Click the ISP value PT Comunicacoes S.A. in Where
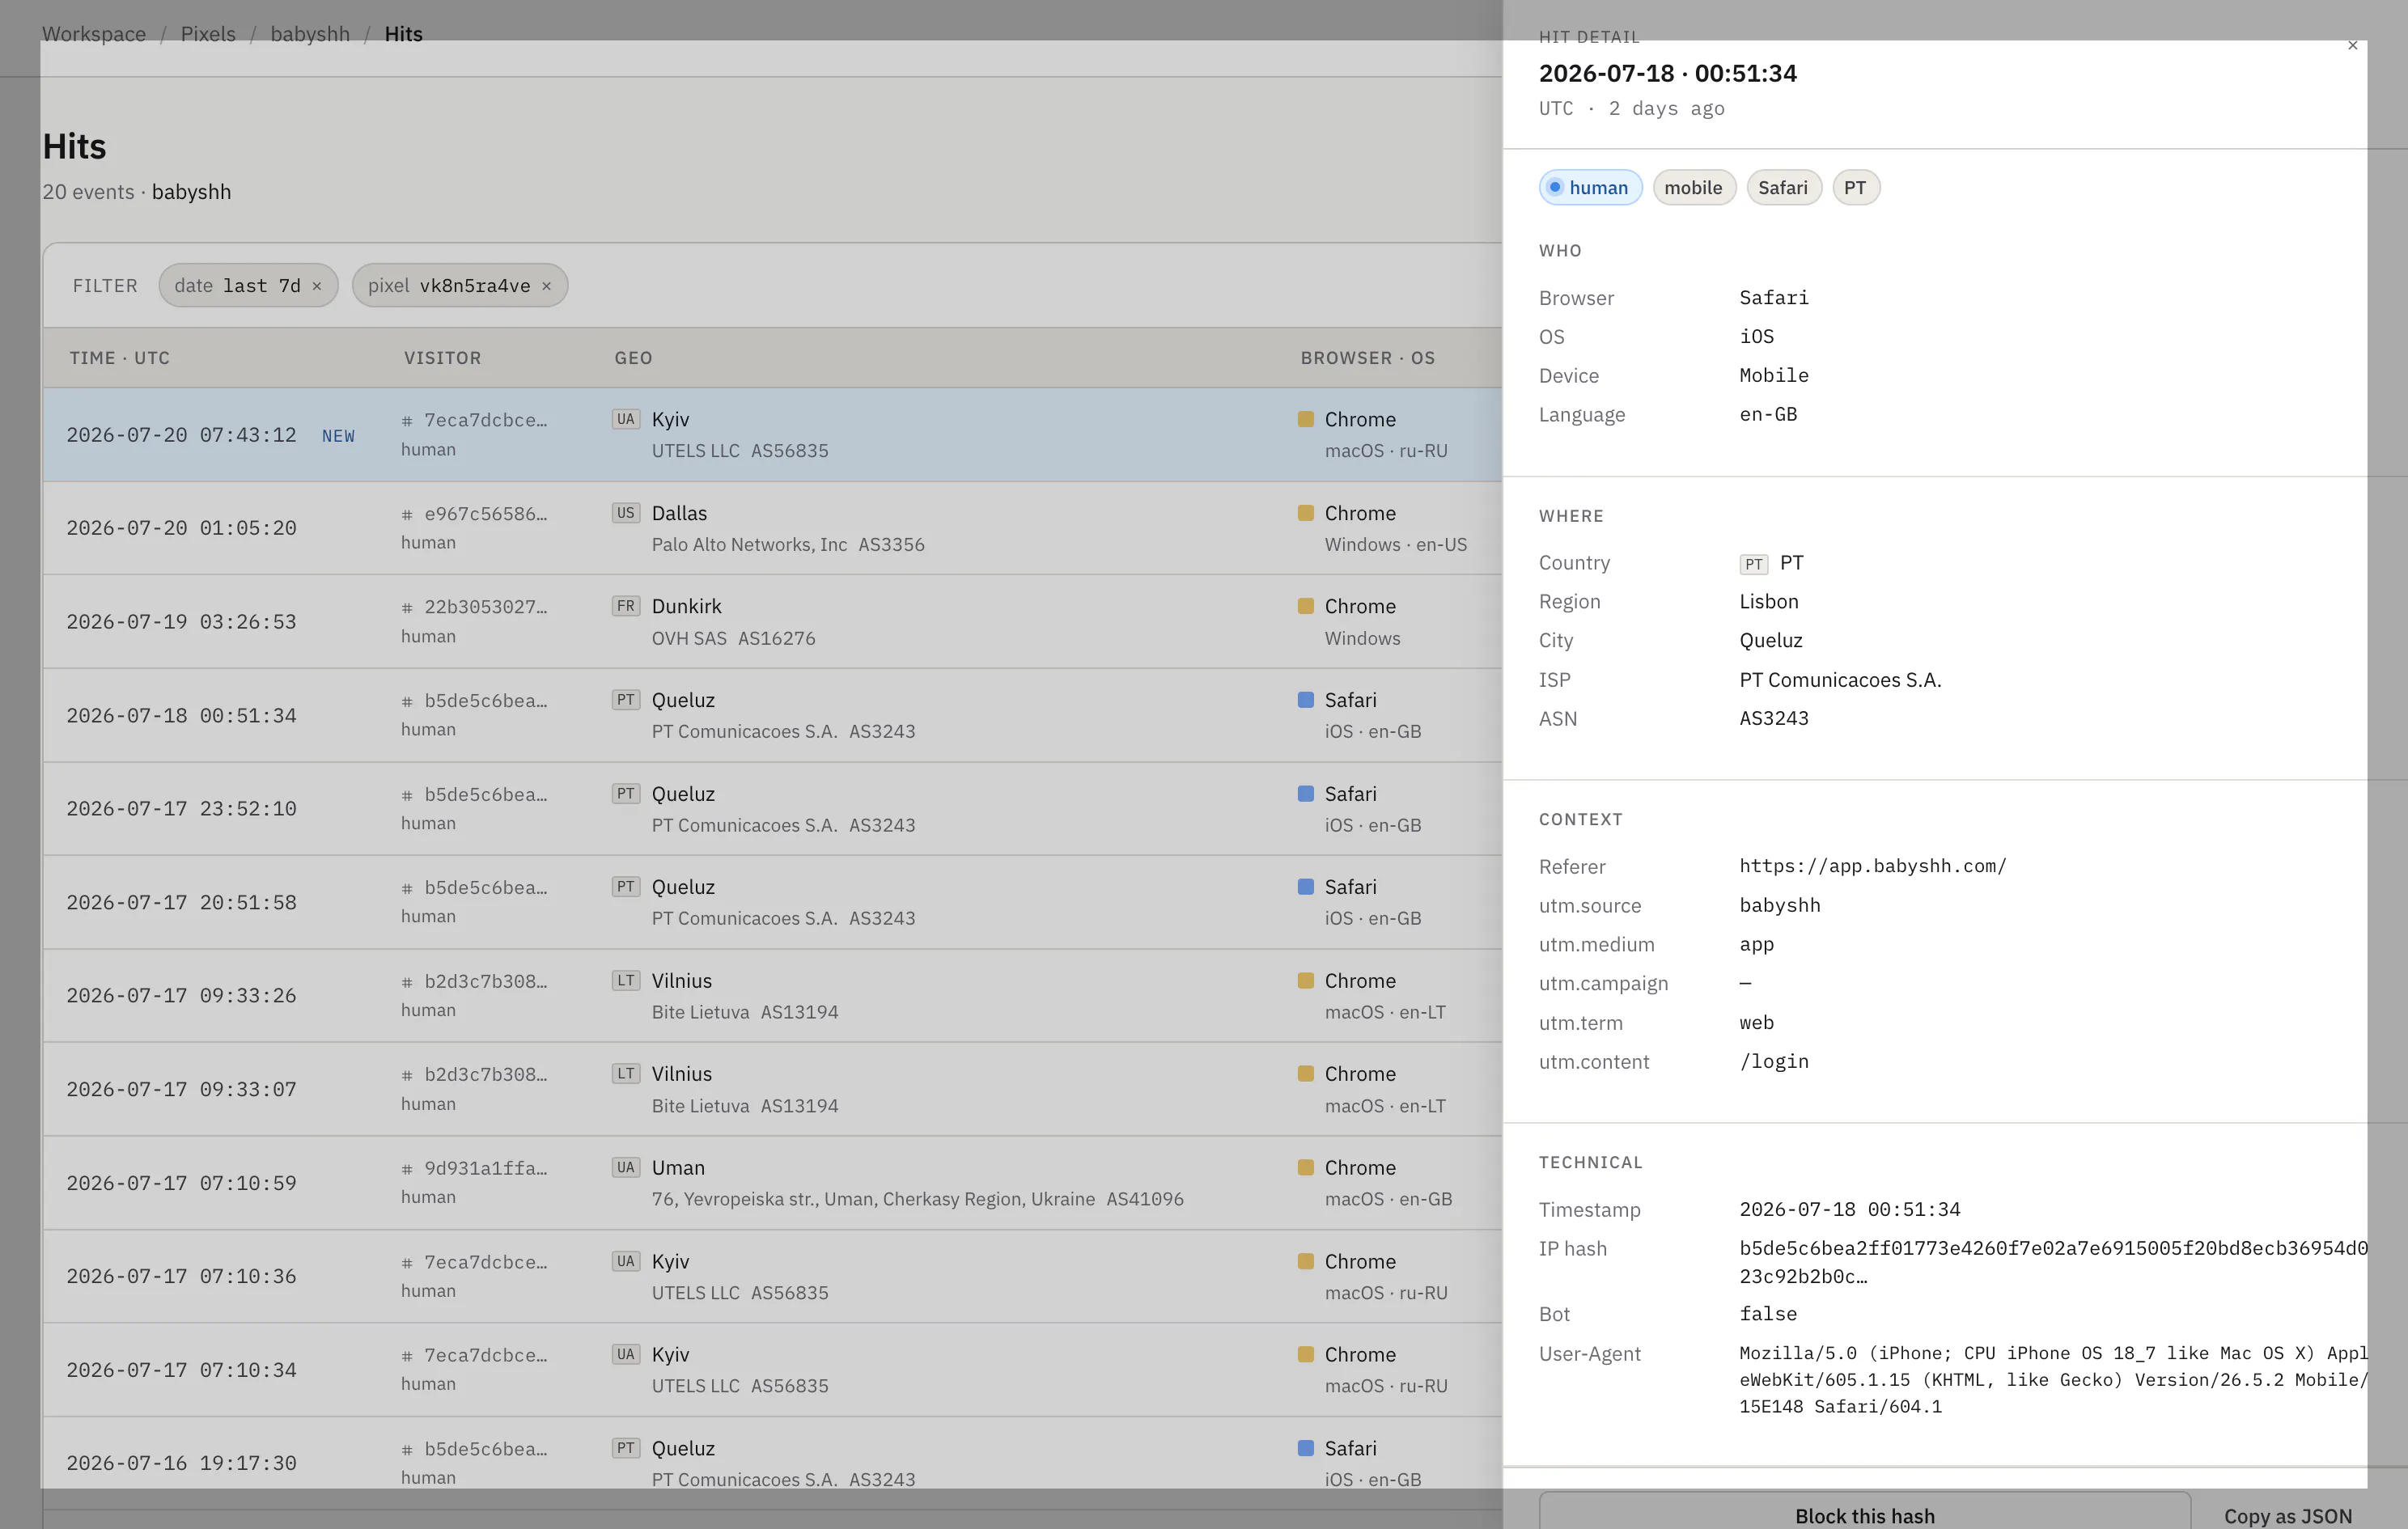Viewport: 2408px width, 1529px height. click(1840, 680)
